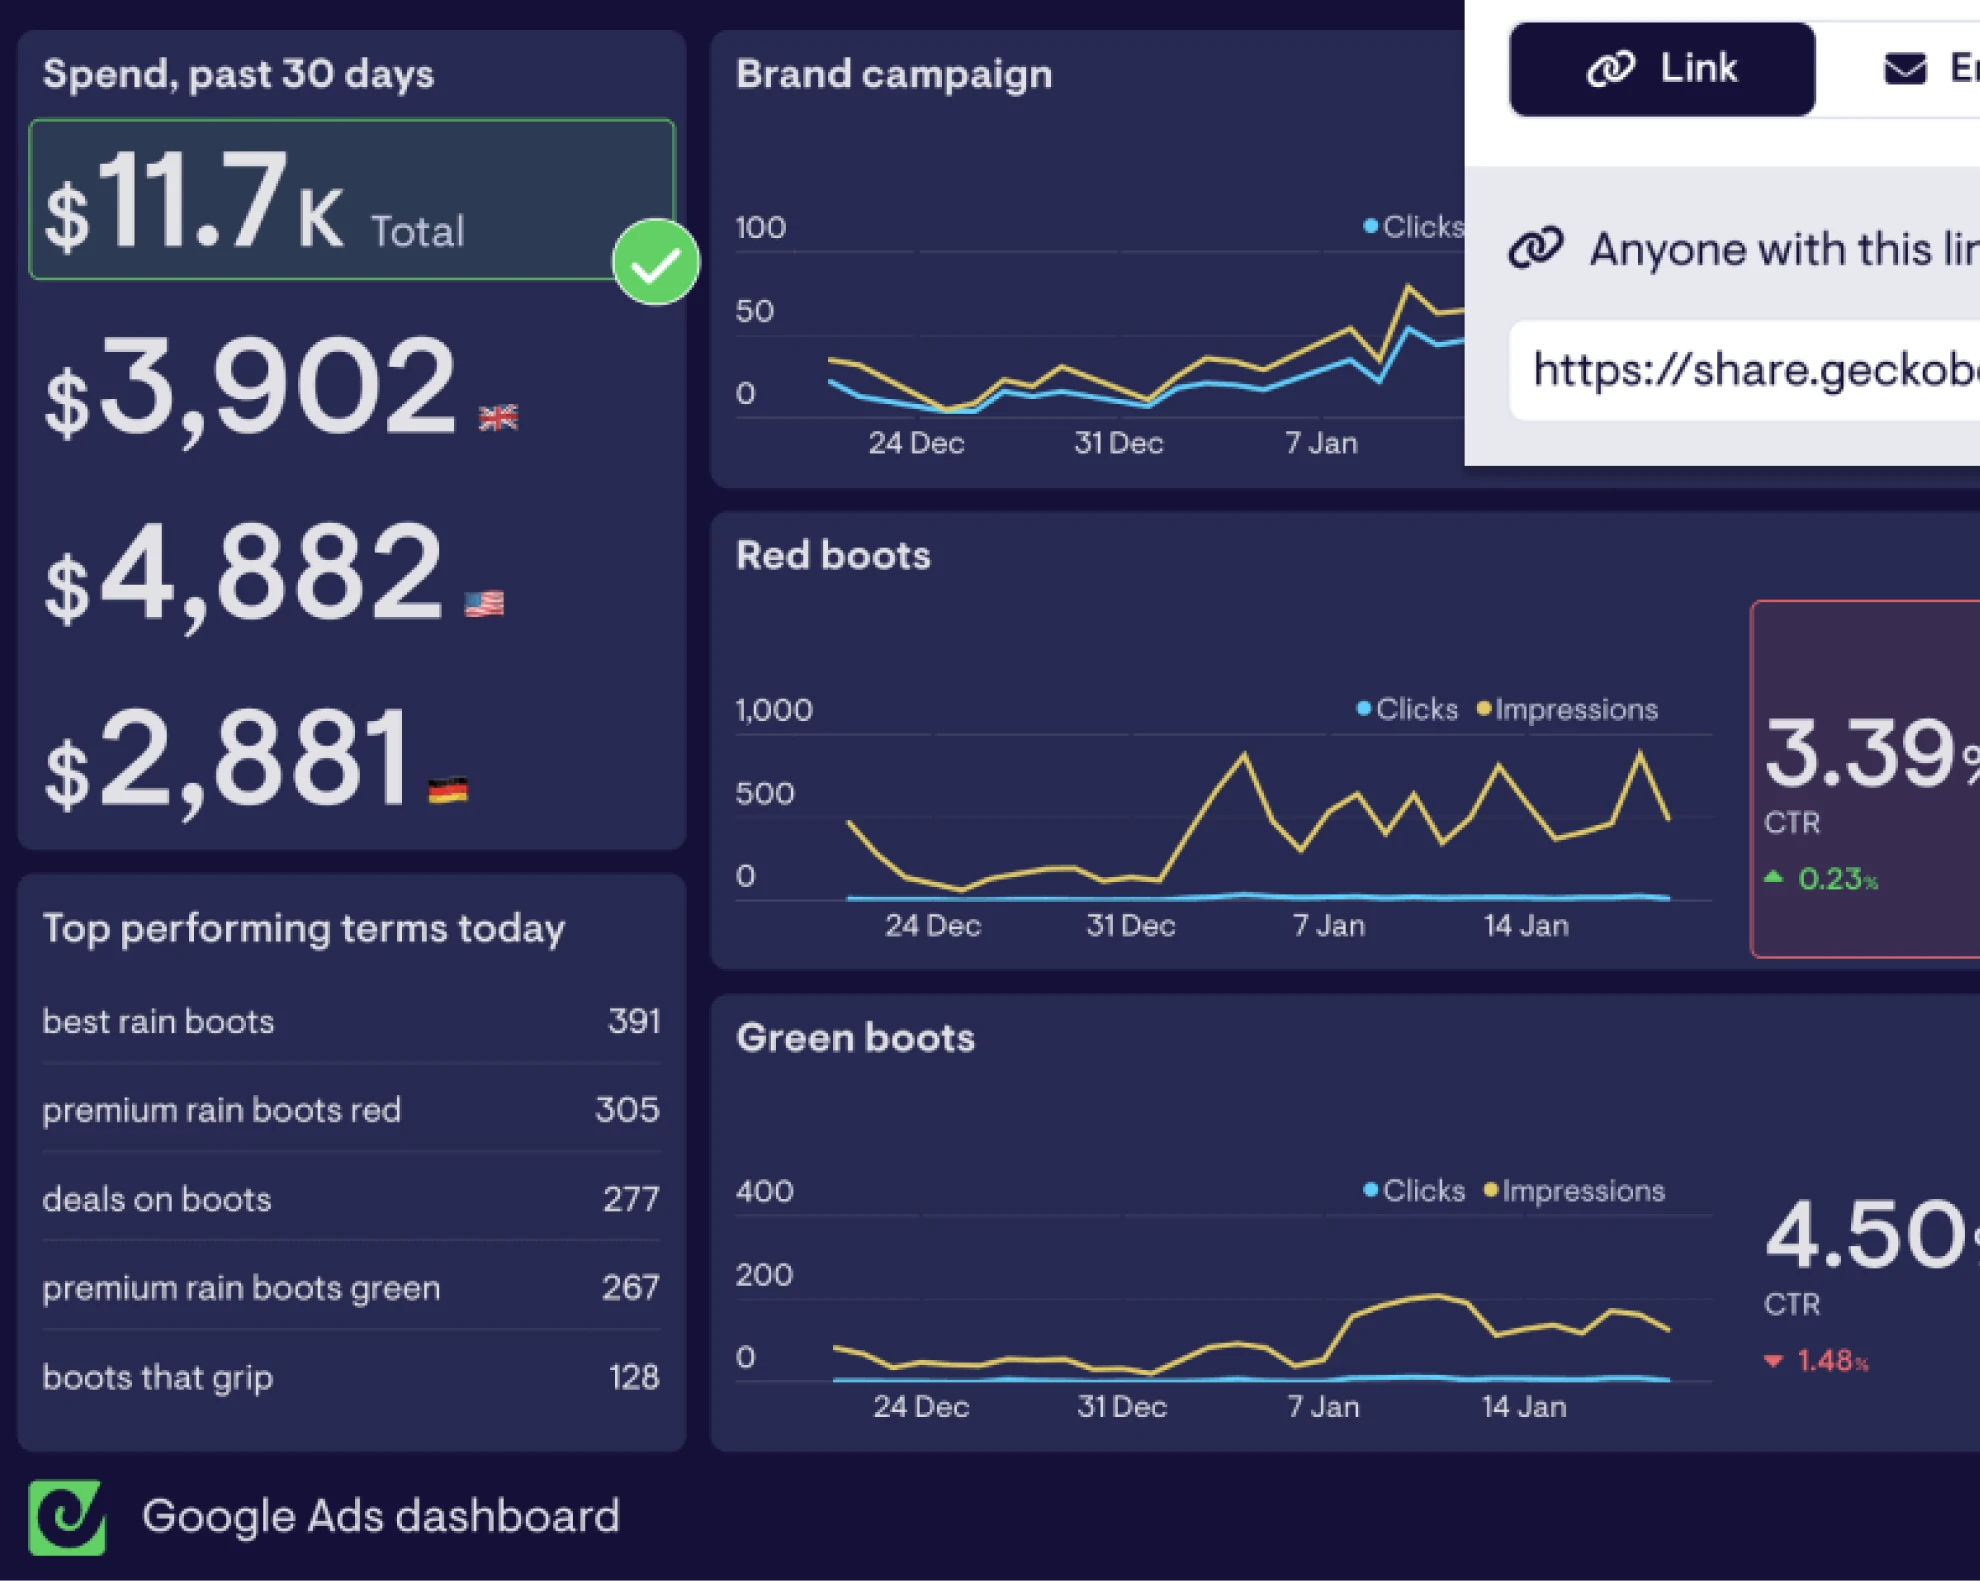Click the red down arrow by 1.48%
1980x1581 pixels.
coord(1773,1360)
